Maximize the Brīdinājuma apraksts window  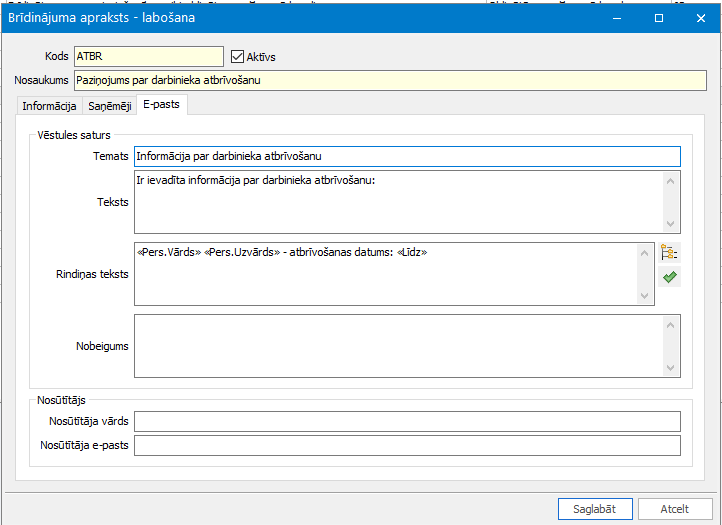pyautogui.click(x=658, y=18)
